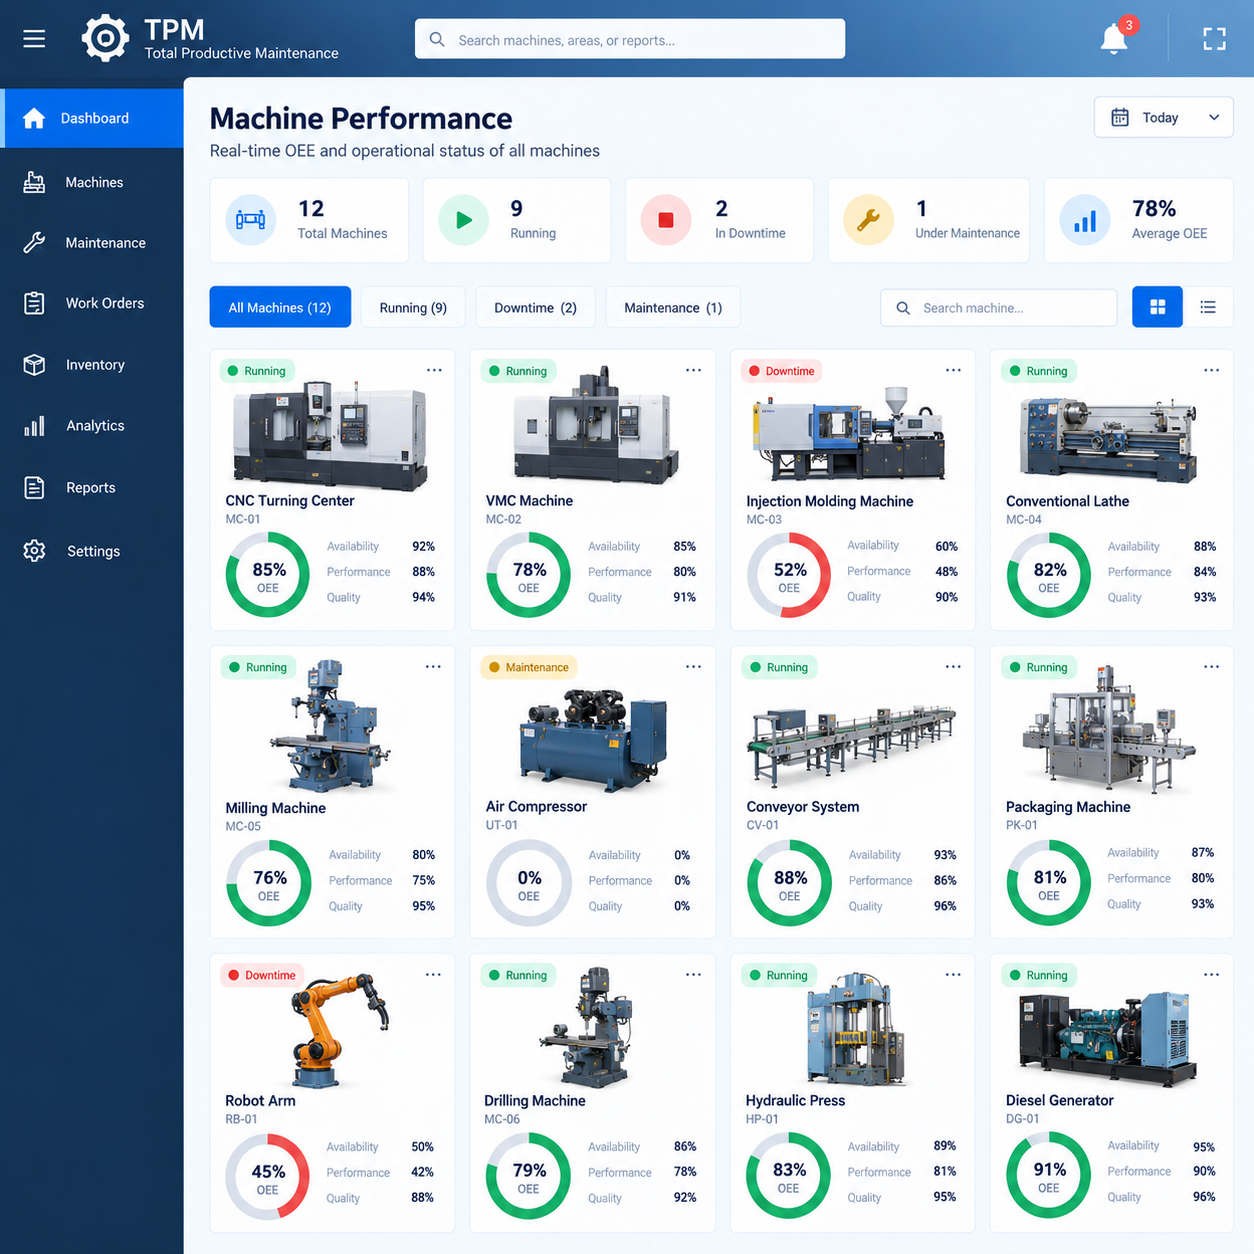Open notifications bell
The image size is (1254, 1254).
pos(1114,39)
